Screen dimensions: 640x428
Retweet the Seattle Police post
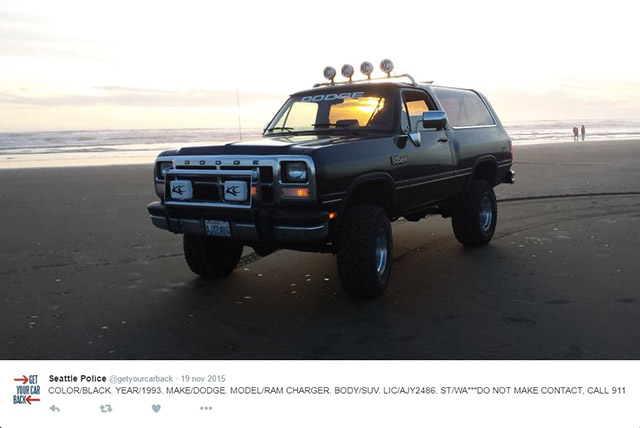click(106, 408)
